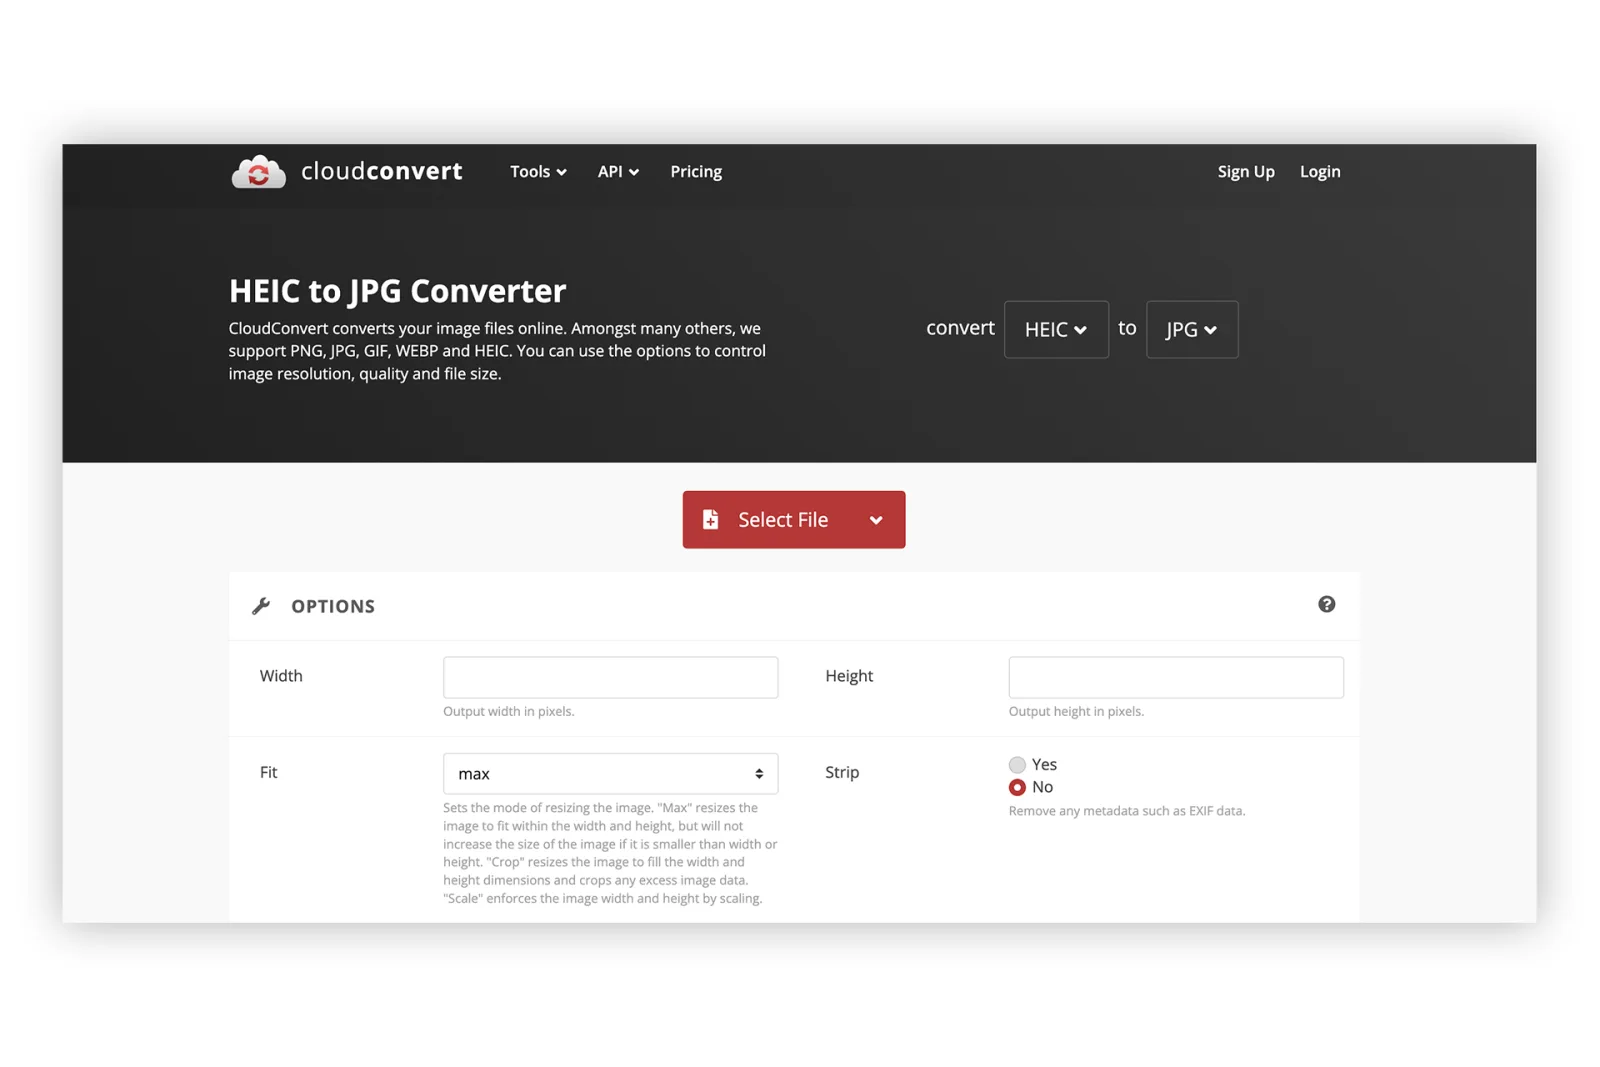This screenshot has height=1067, width=1600.
Task: Go to the Pricing page
Action: click(696, 172)
